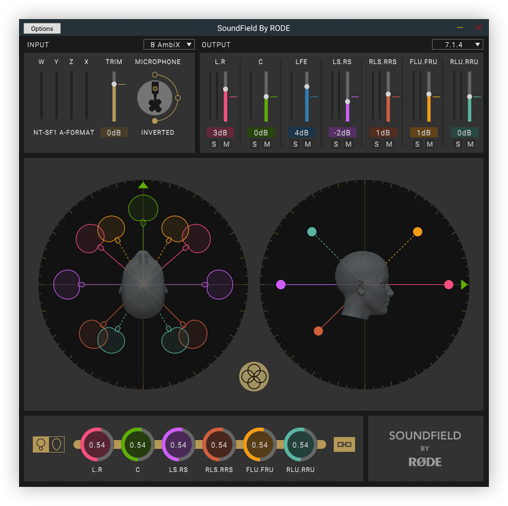Viewport: 508px width, 506px height.
Task: Click the link channels chain icon
Action: (344, 444)
